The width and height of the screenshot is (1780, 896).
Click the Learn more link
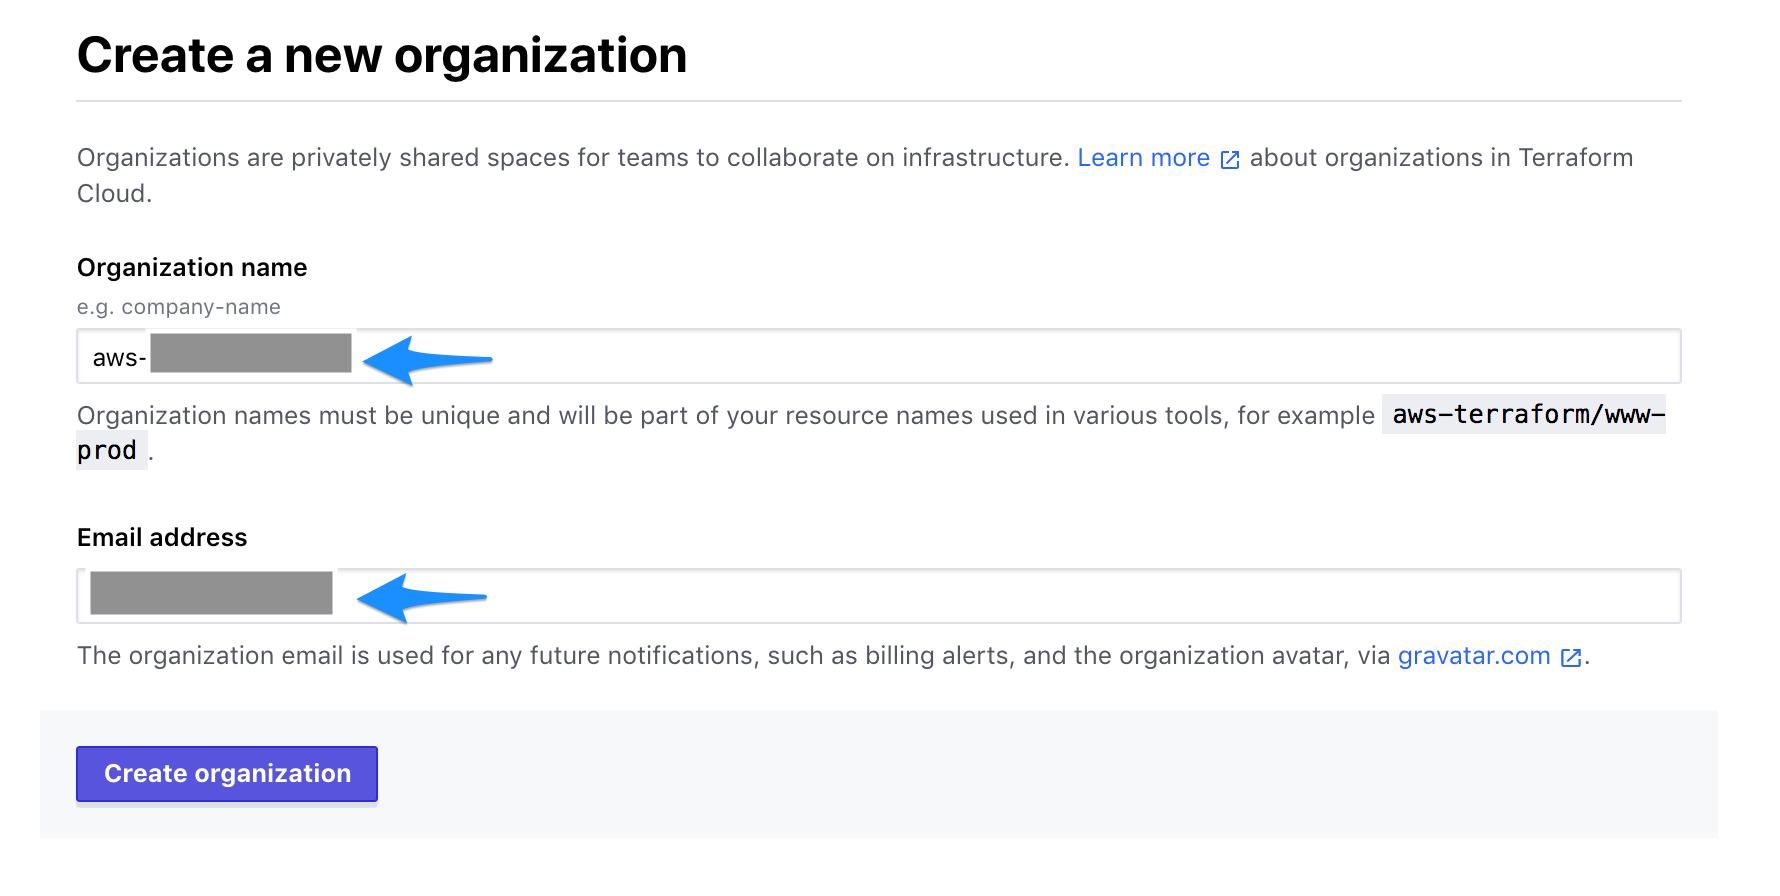tap(1143, 158)
